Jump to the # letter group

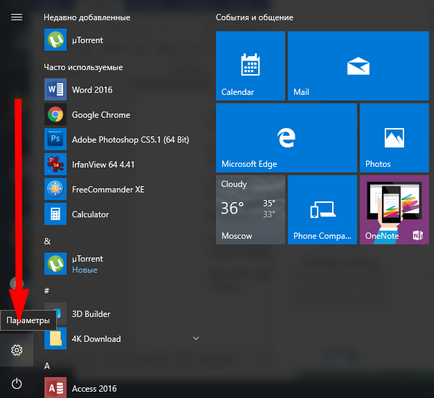coord(47,291)
